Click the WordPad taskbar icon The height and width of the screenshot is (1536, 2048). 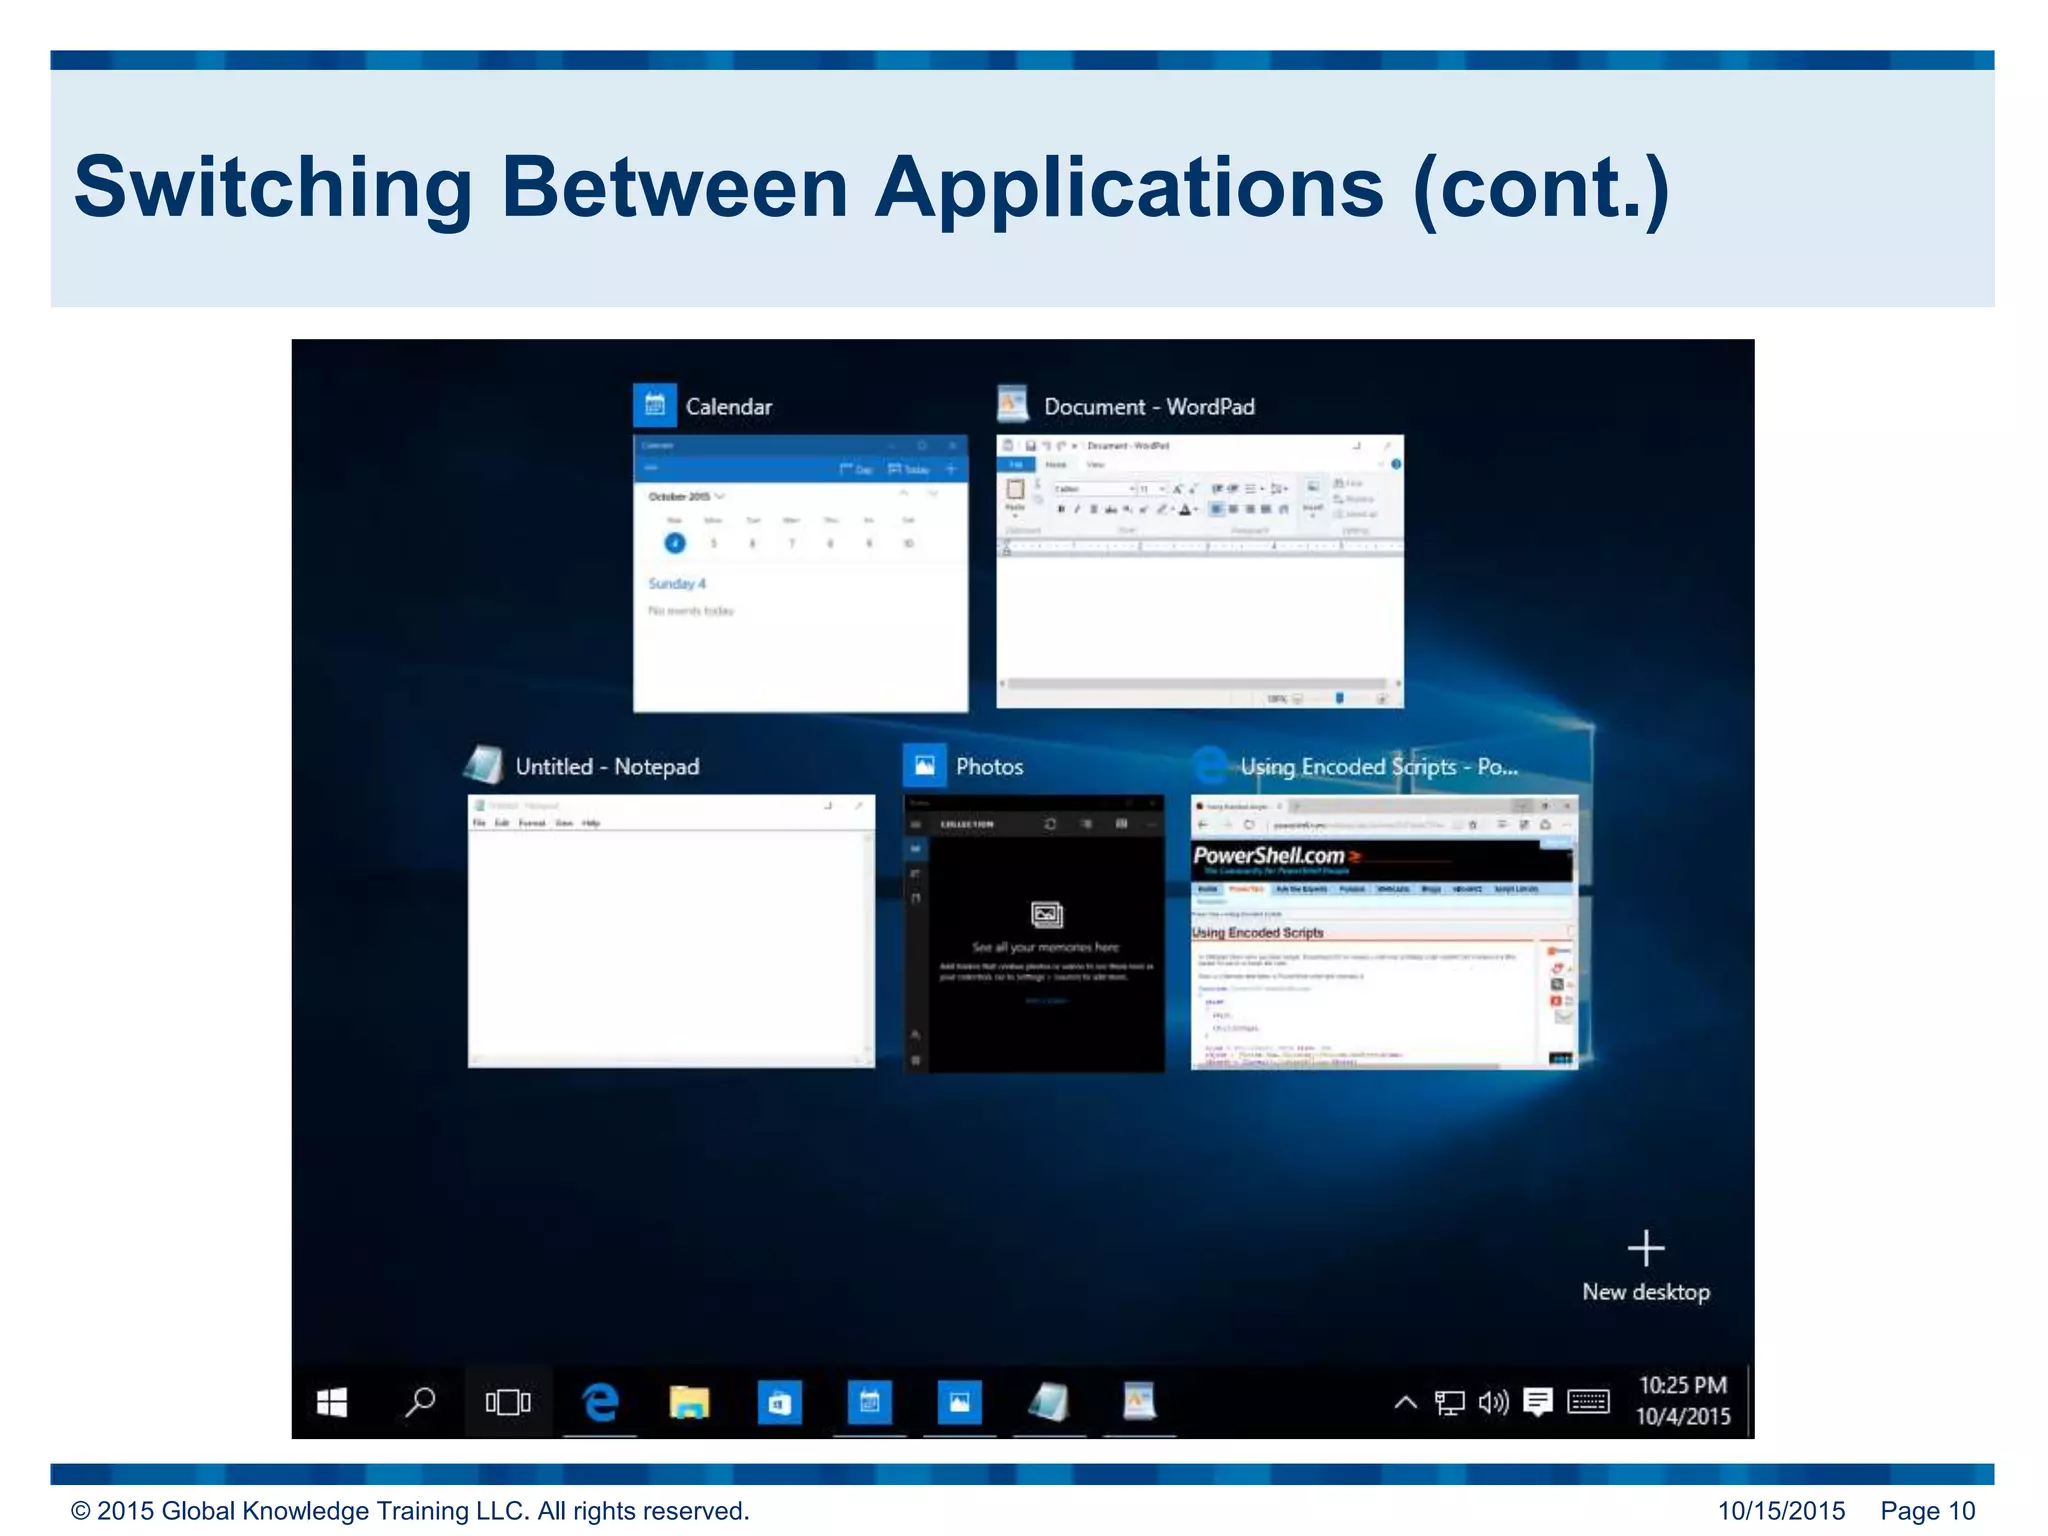(x=1139, y=1402)
